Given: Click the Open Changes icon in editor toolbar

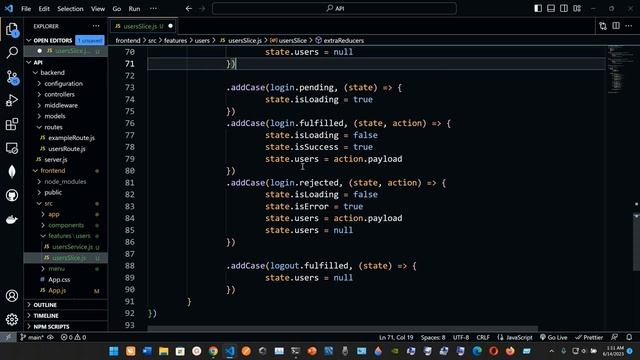Looking at the screenshot, I should (603, 26).
